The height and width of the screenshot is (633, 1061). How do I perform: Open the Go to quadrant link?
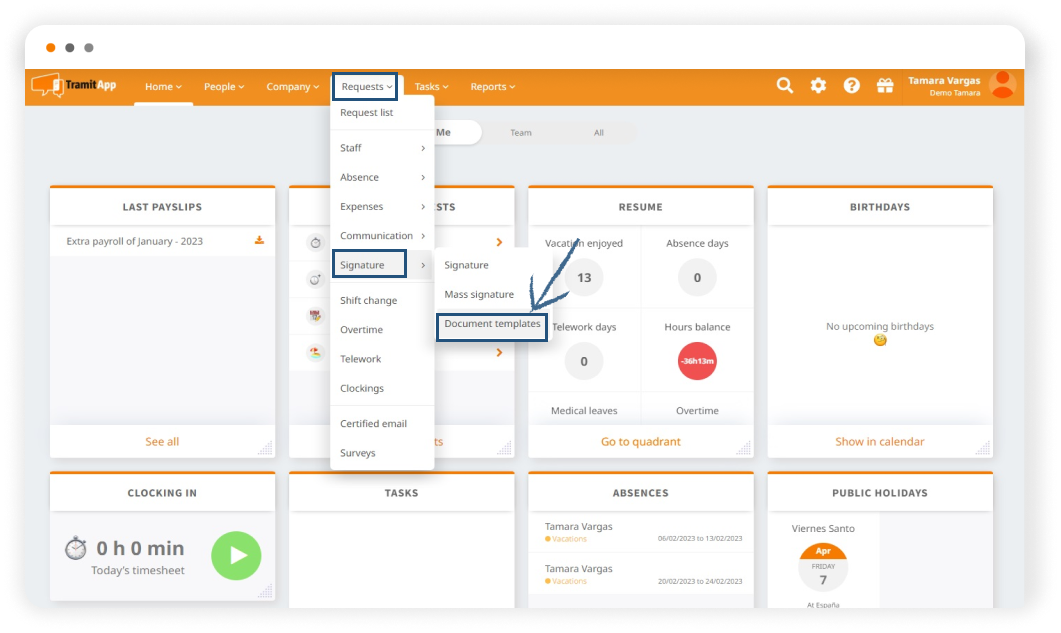point(640,441)
